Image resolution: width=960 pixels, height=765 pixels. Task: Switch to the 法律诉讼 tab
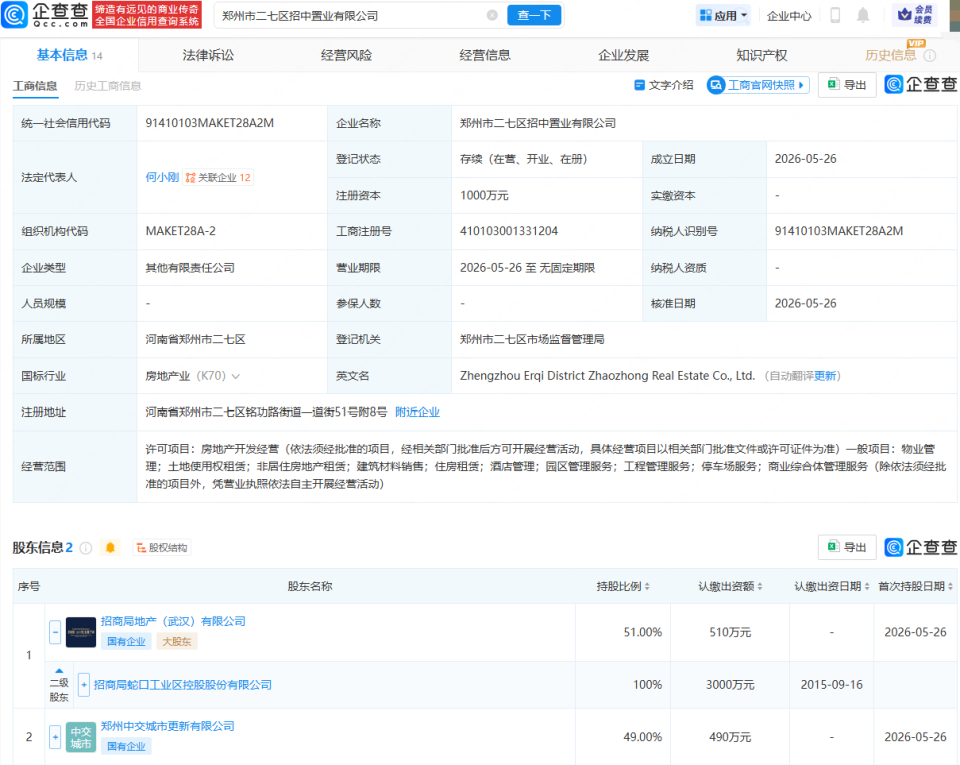pyautogui.click(x=208, y=55)
